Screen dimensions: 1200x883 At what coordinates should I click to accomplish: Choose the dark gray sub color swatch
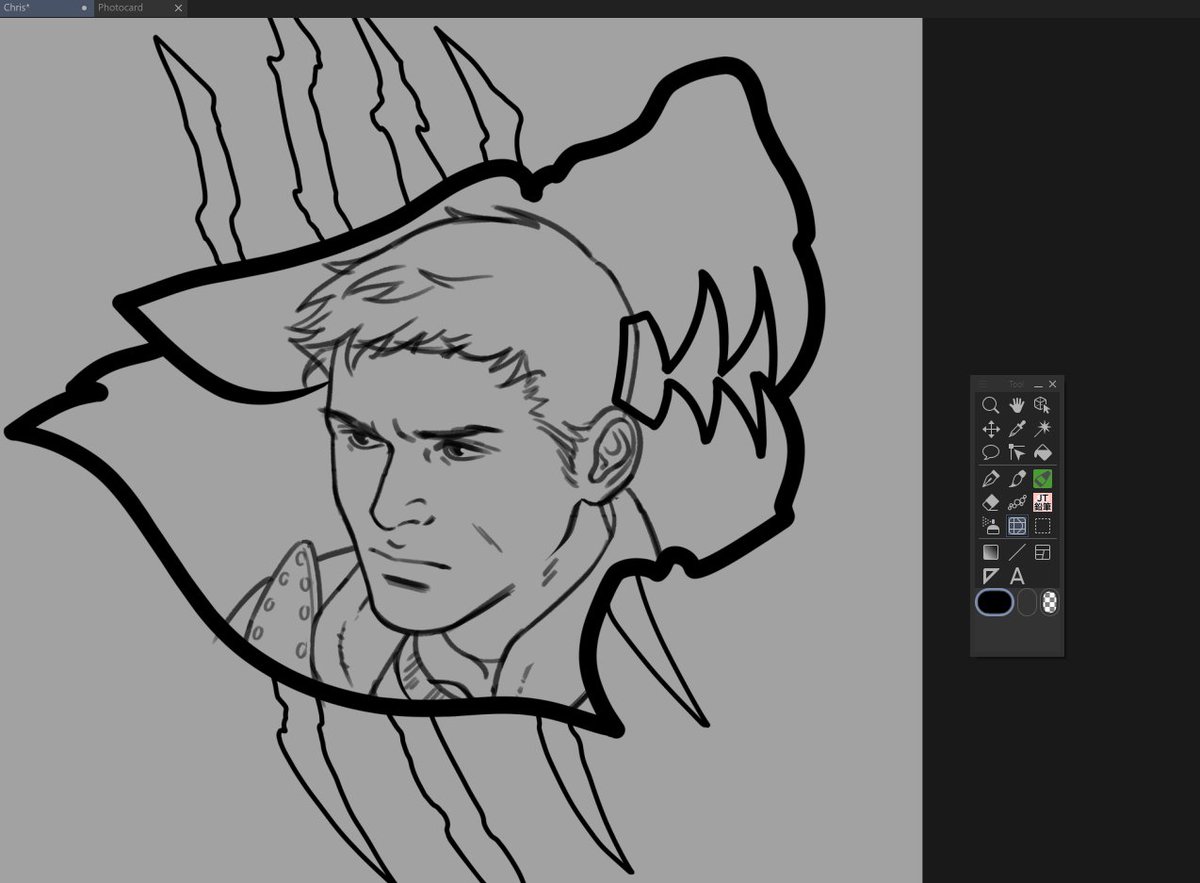tap(1027, 602)
